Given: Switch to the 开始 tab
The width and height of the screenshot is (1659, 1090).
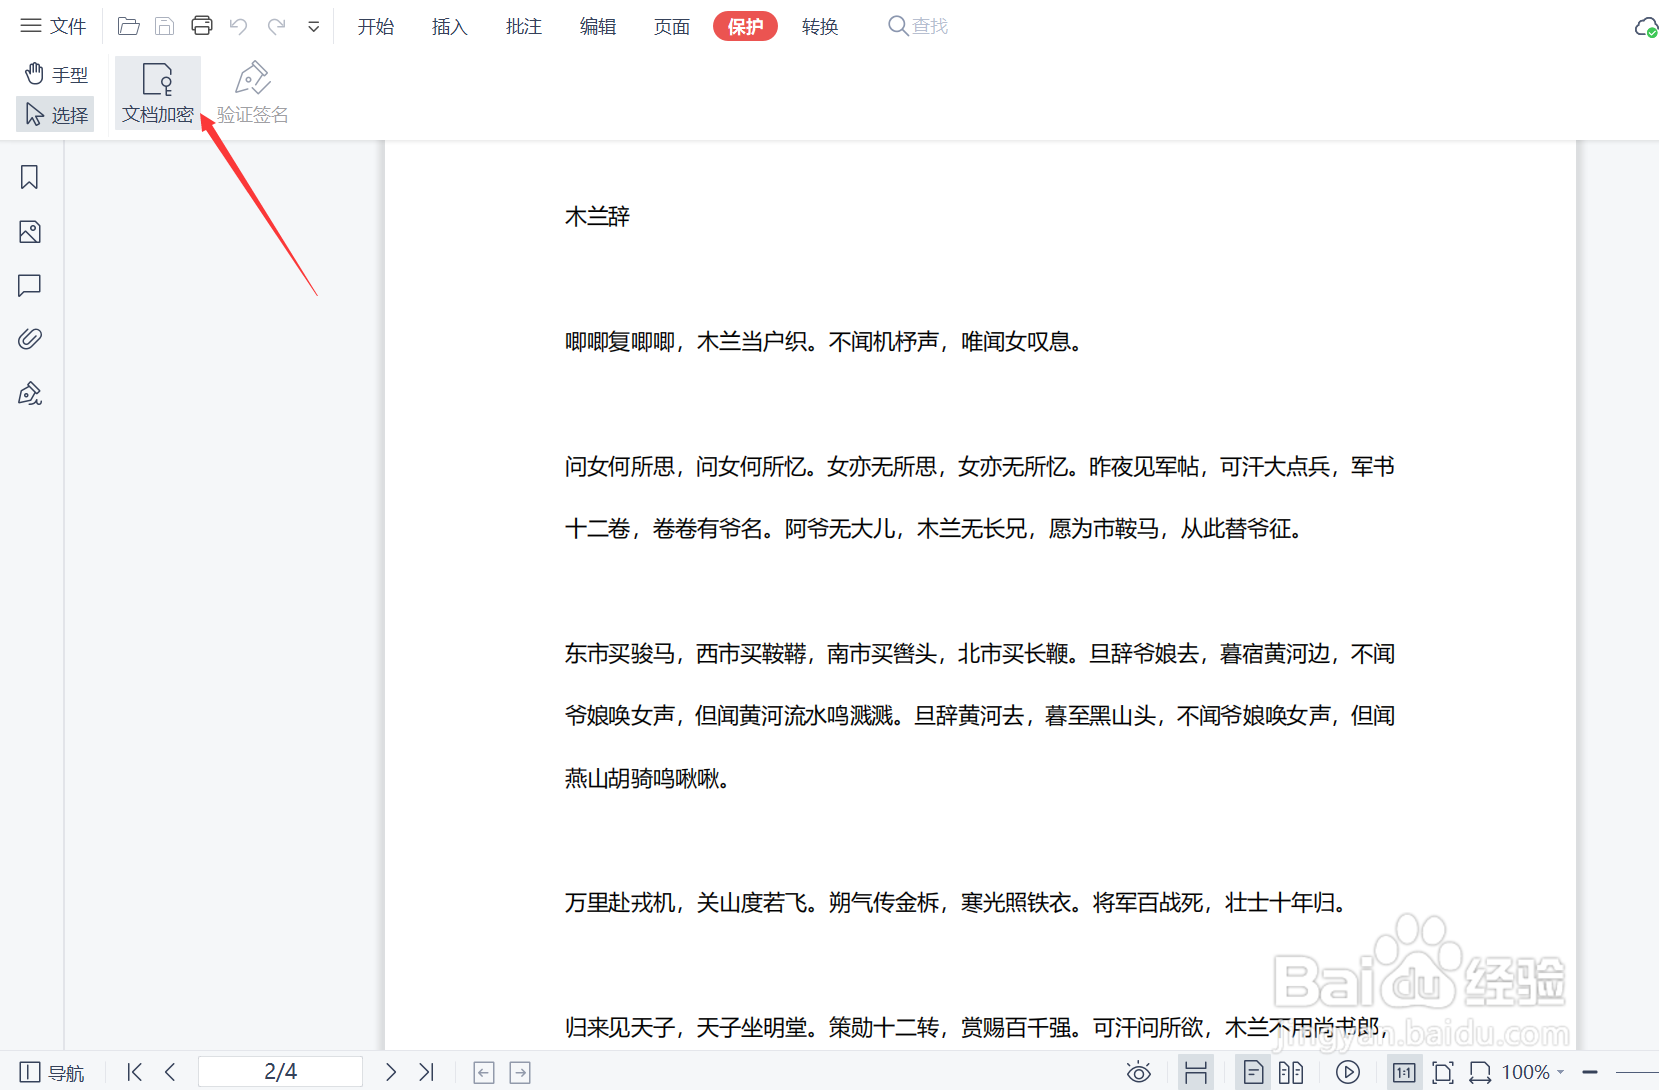Looking at the screenshot, I should [376, 27].
